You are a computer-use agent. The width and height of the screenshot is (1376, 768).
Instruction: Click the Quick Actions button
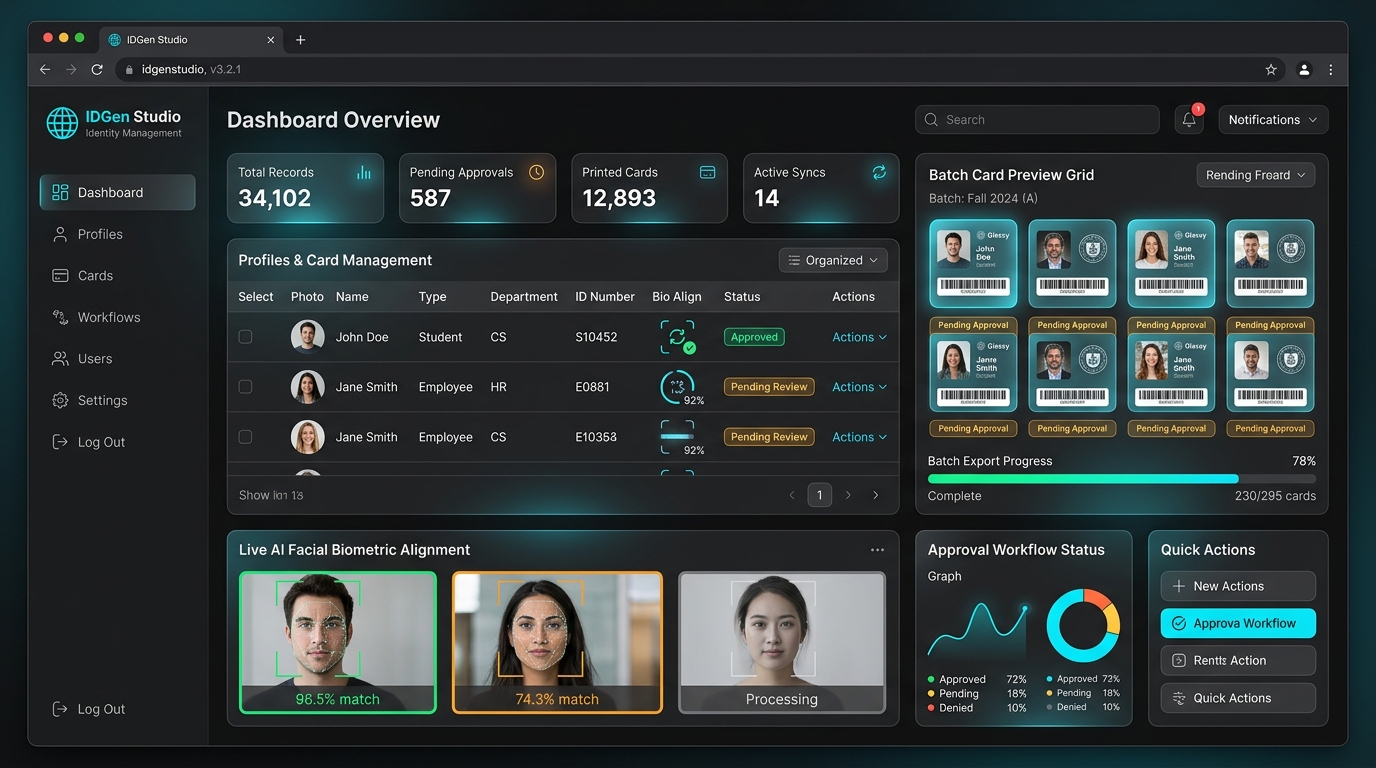[x=1238, y=698]
